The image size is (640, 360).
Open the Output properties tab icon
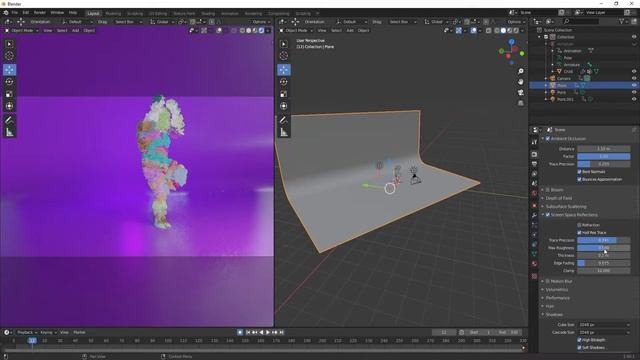(x=534, y=164)
